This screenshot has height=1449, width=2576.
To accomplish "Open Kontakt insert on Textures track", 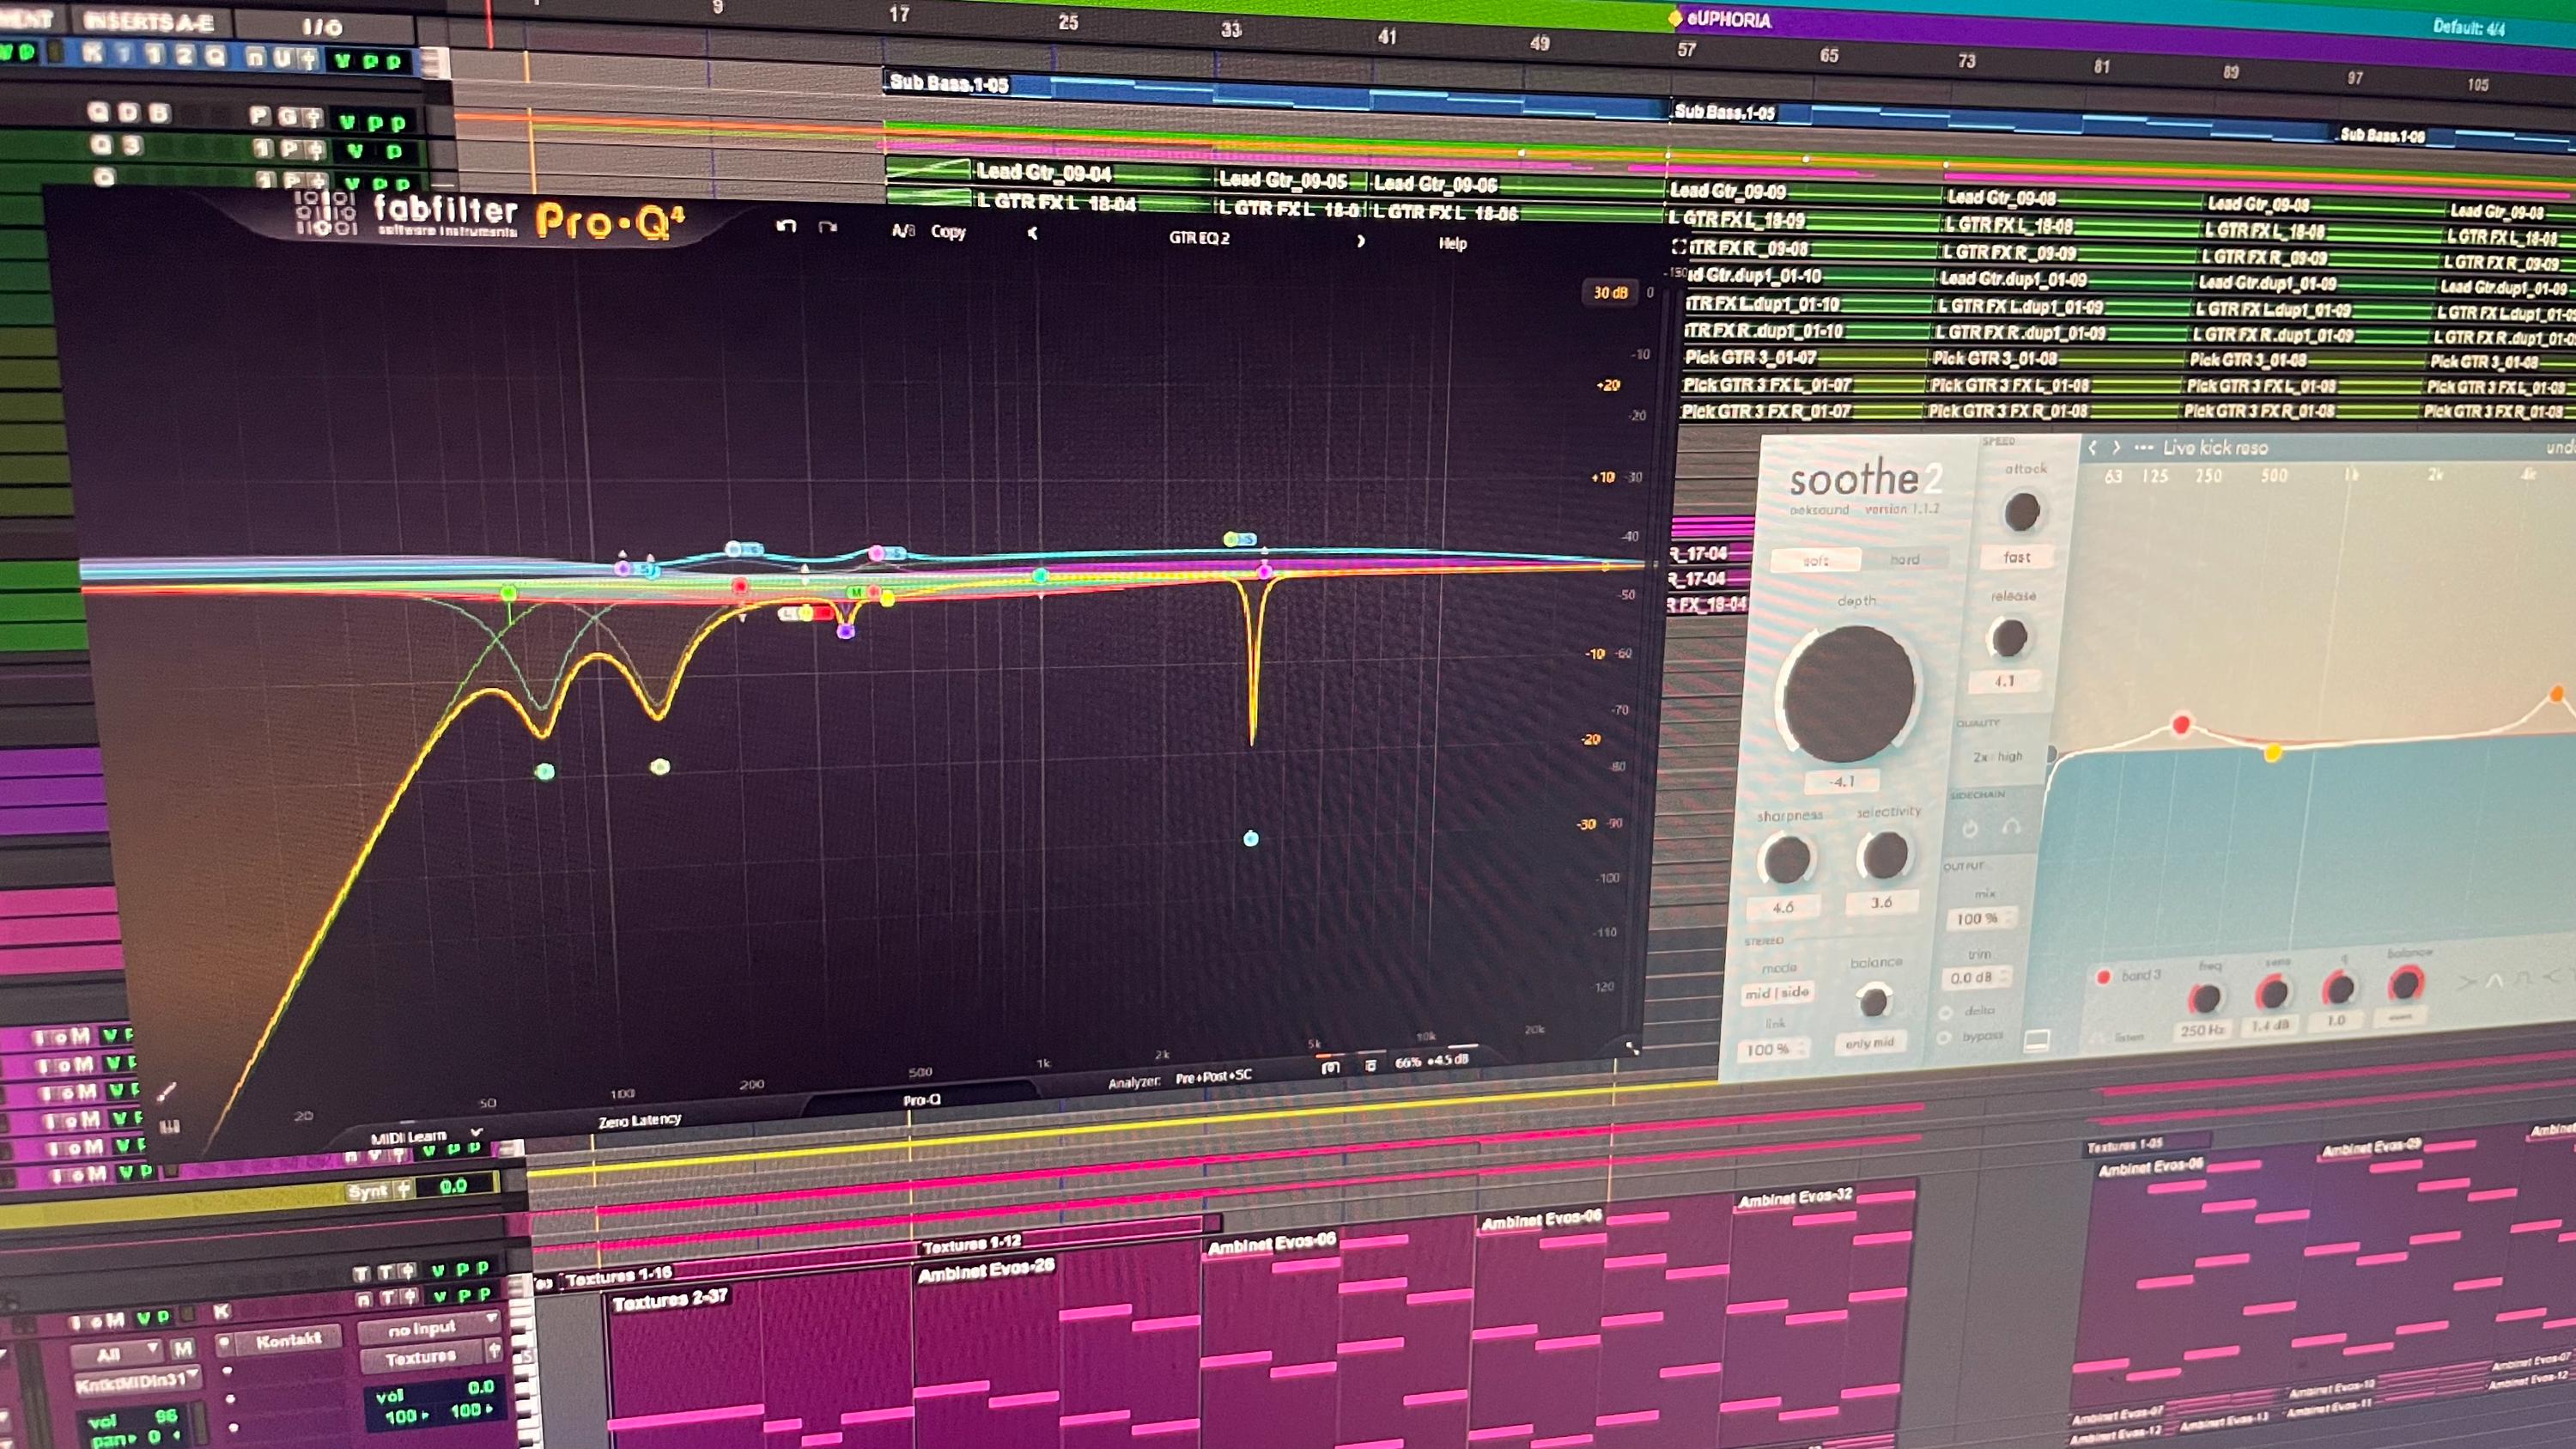I will click(x=288, y=1339).
